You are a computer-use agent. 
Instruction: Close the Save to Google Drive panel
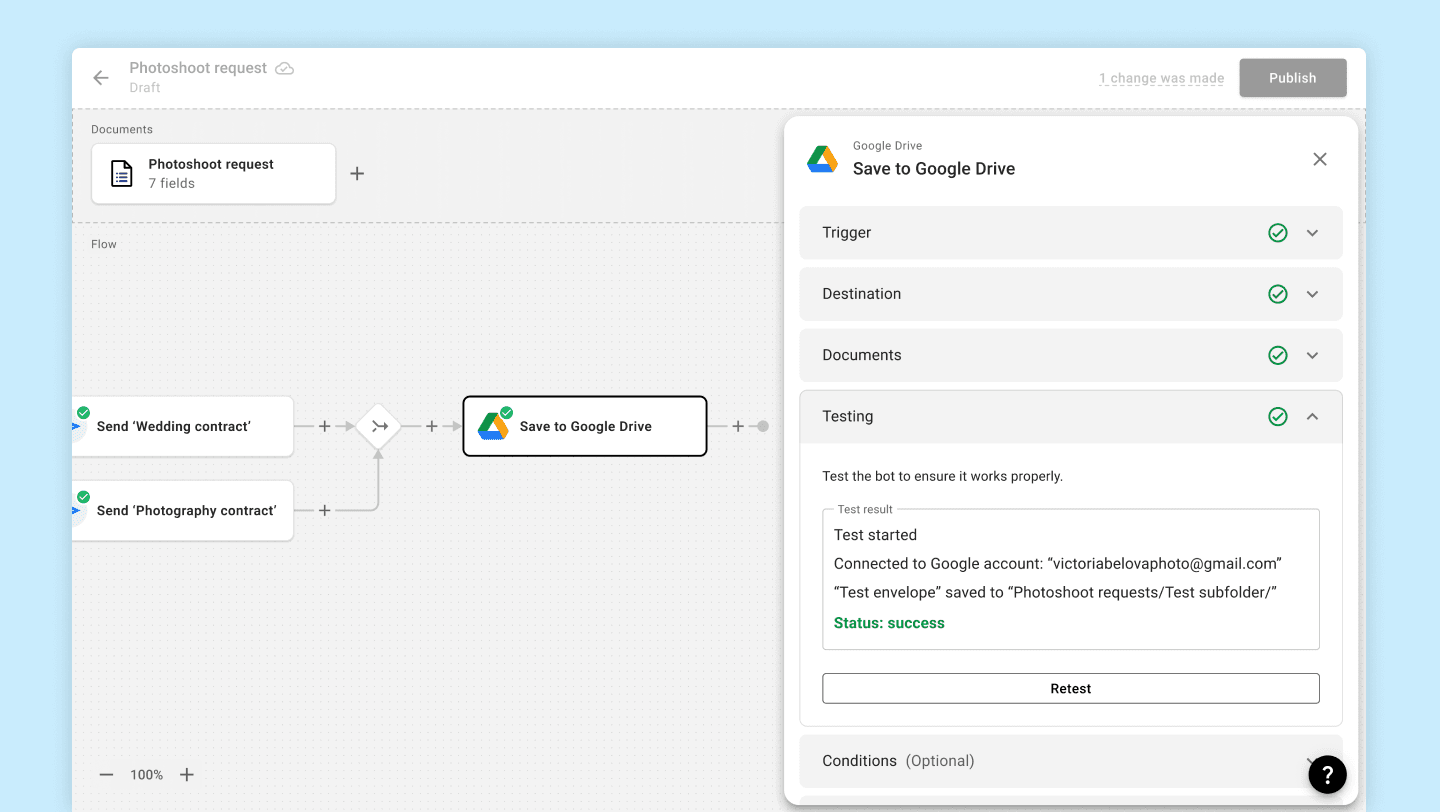tap(1320, 159)
